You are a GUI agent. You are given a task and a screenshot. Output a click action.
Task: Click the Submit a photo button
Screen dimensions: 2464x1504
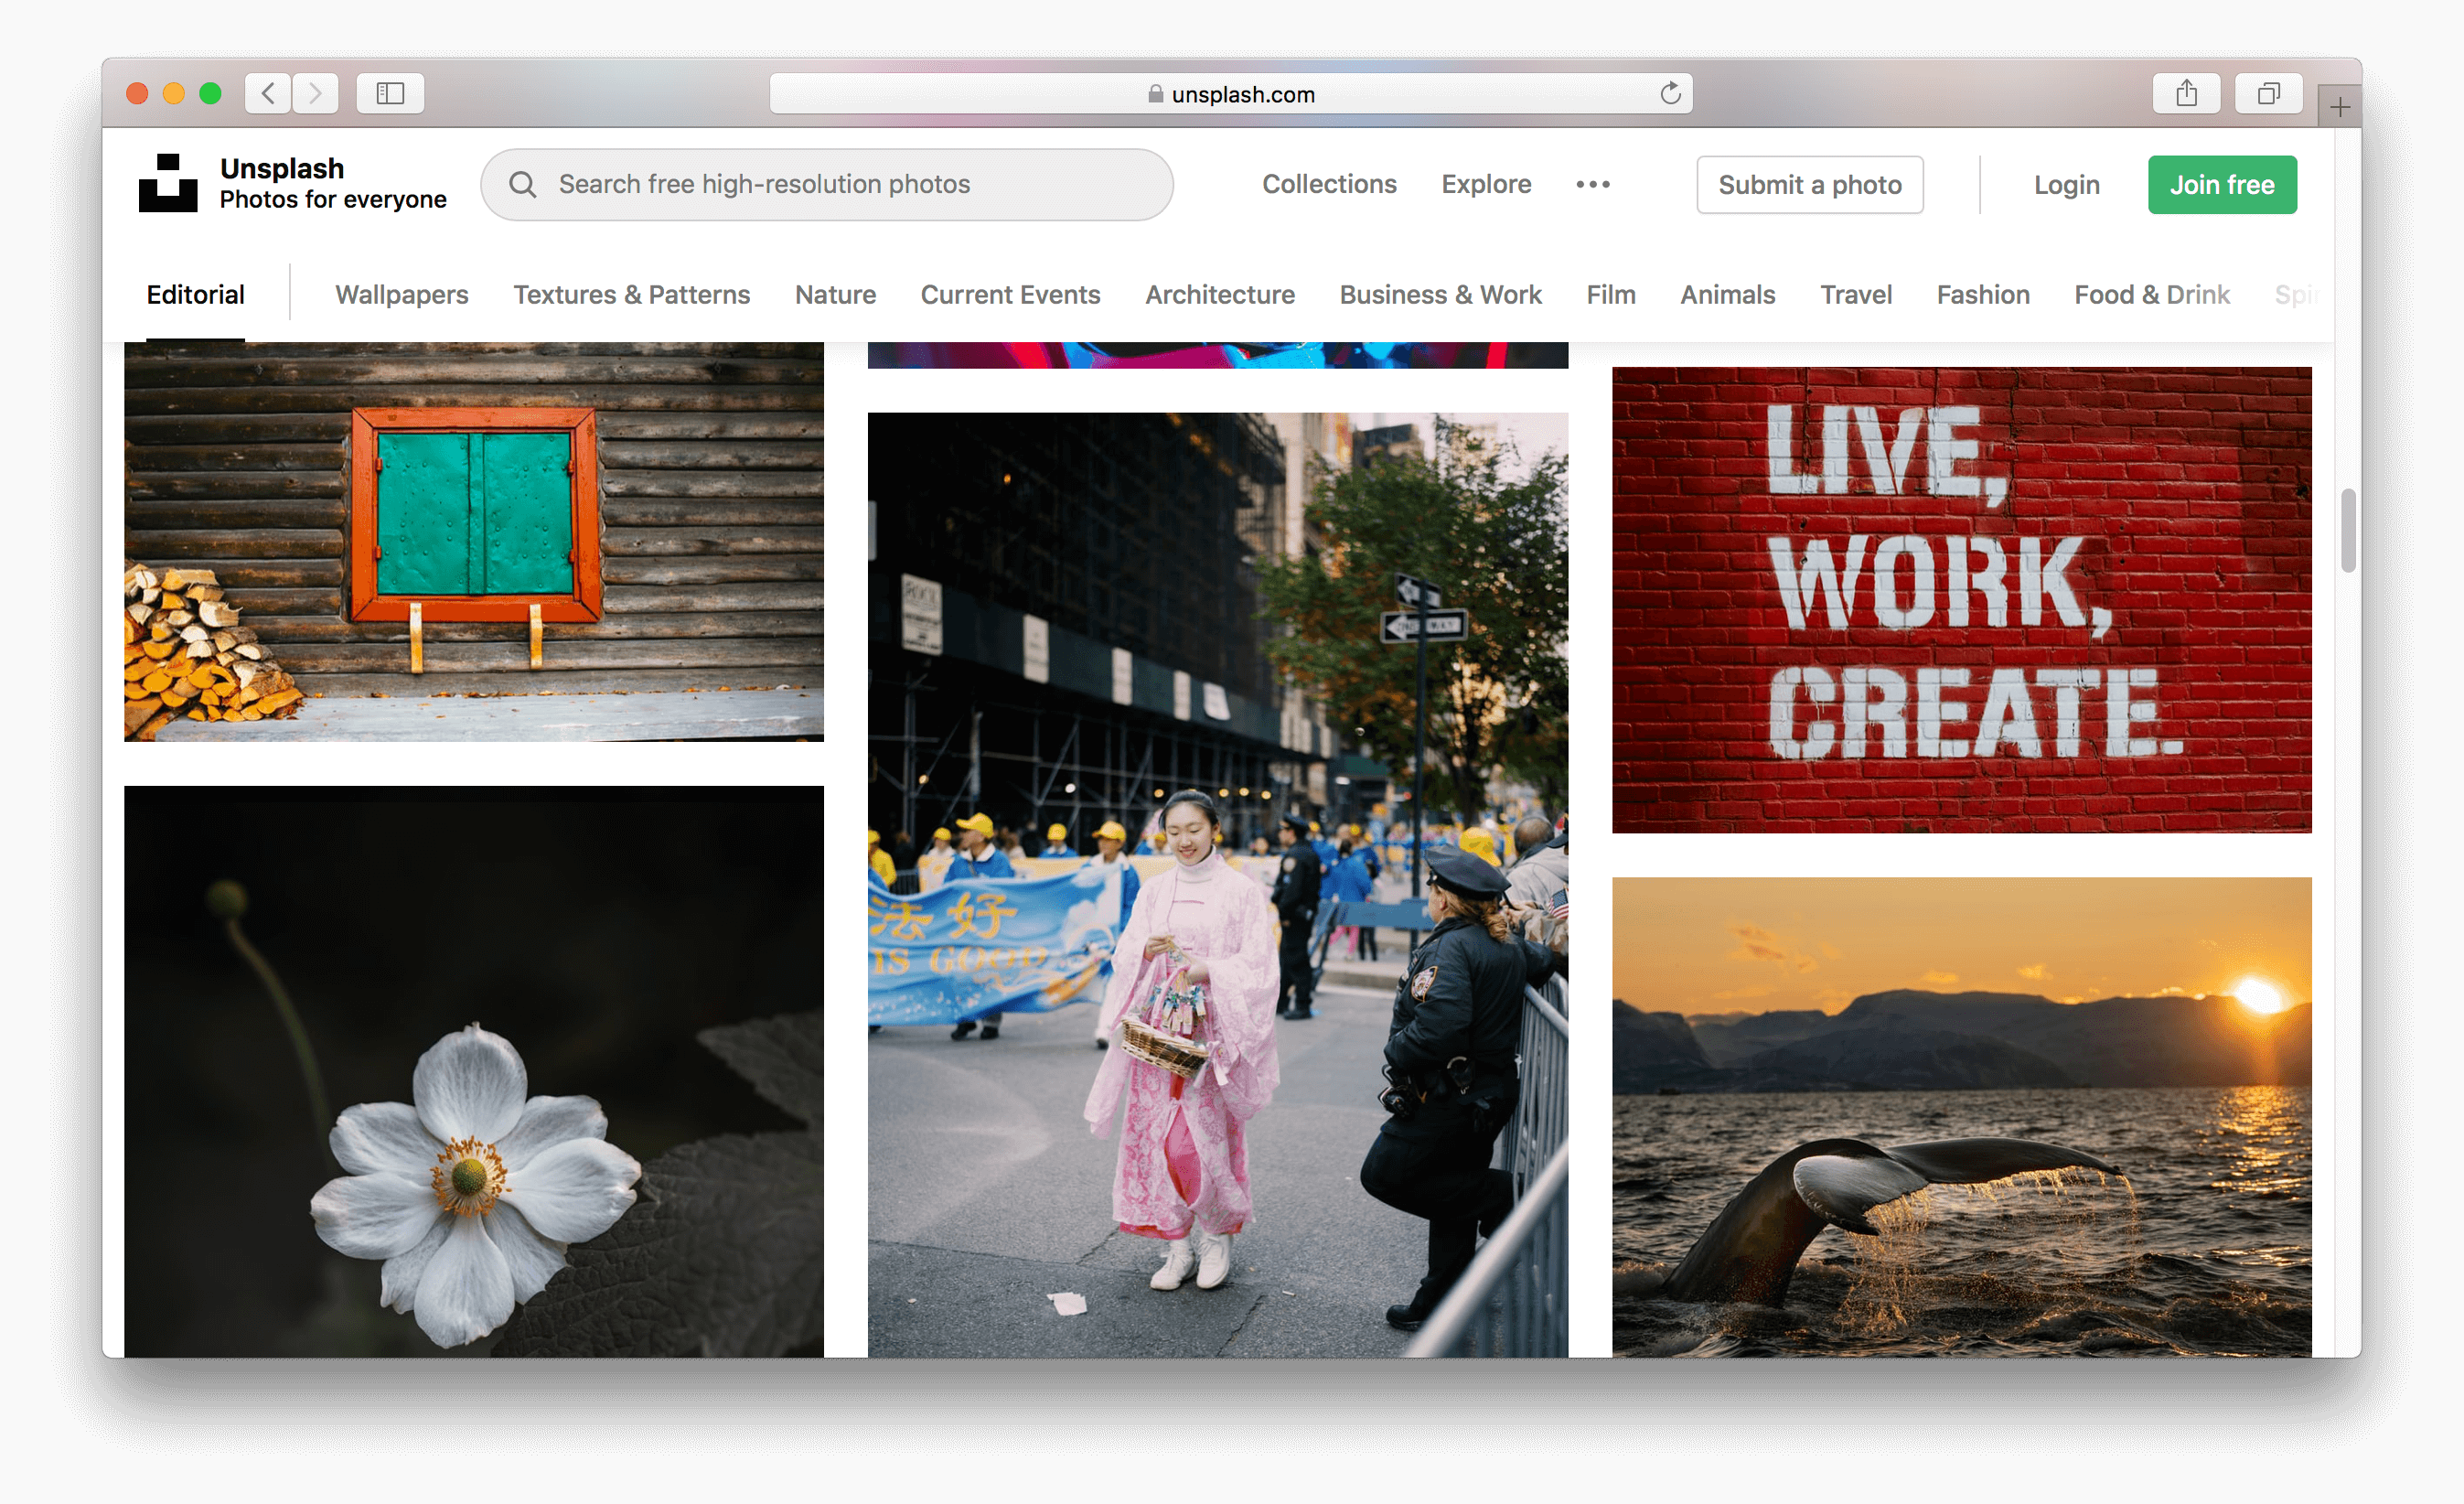click(1809, 185)
